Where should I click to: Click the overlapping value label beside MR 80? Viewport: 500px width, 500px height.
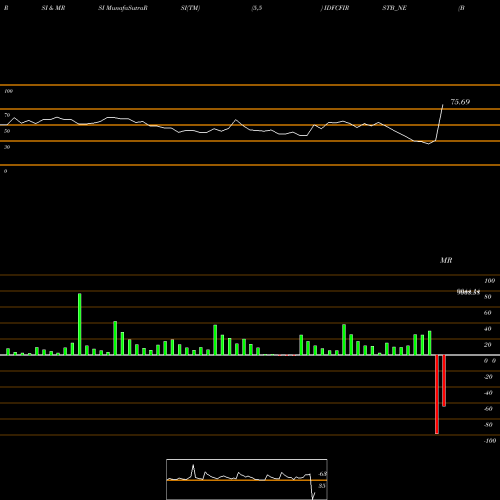[x=468, y=292]
